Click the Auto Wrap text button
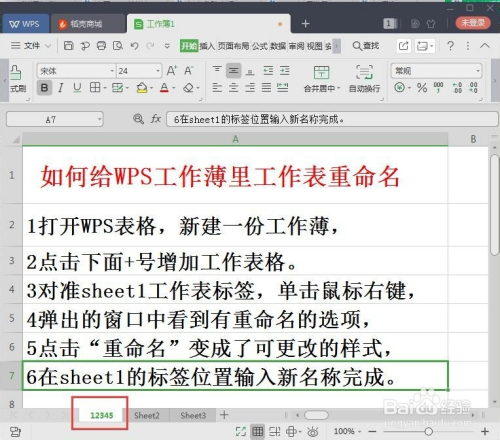500x440 pixels. pyautogui.click(x=364, y=79)
